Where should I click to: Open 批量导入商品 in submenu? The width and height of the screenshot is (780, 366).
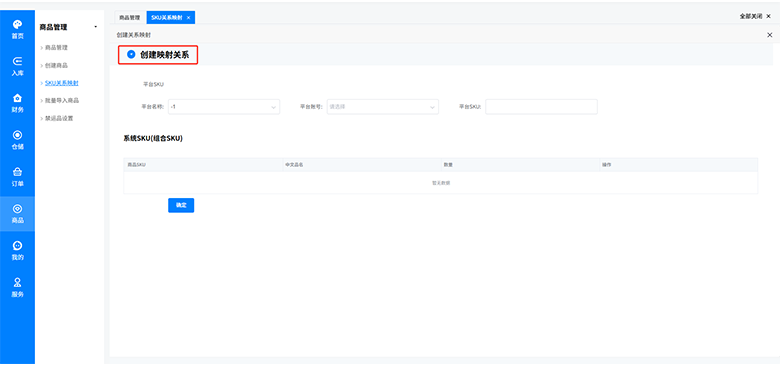62,100
